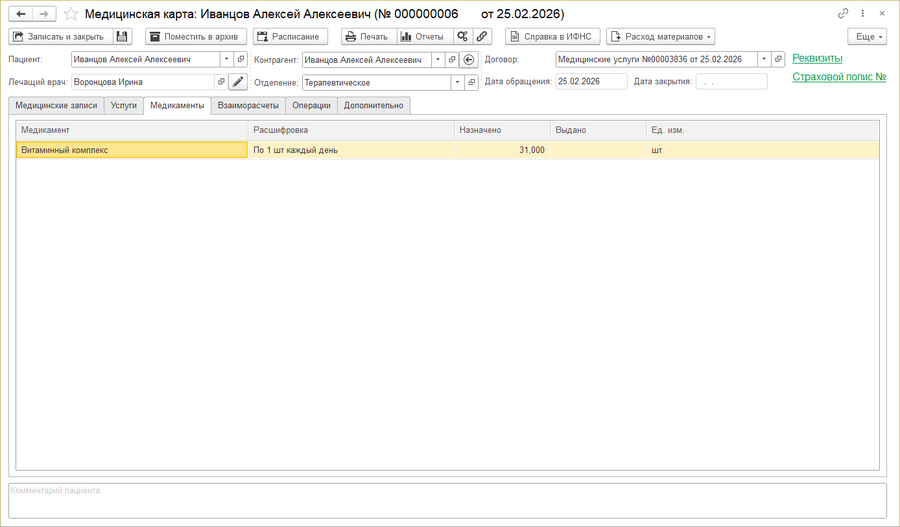Open the gears settings icon in toolbar
Viewport: 900px width, 527px height.
pos(463,37)
